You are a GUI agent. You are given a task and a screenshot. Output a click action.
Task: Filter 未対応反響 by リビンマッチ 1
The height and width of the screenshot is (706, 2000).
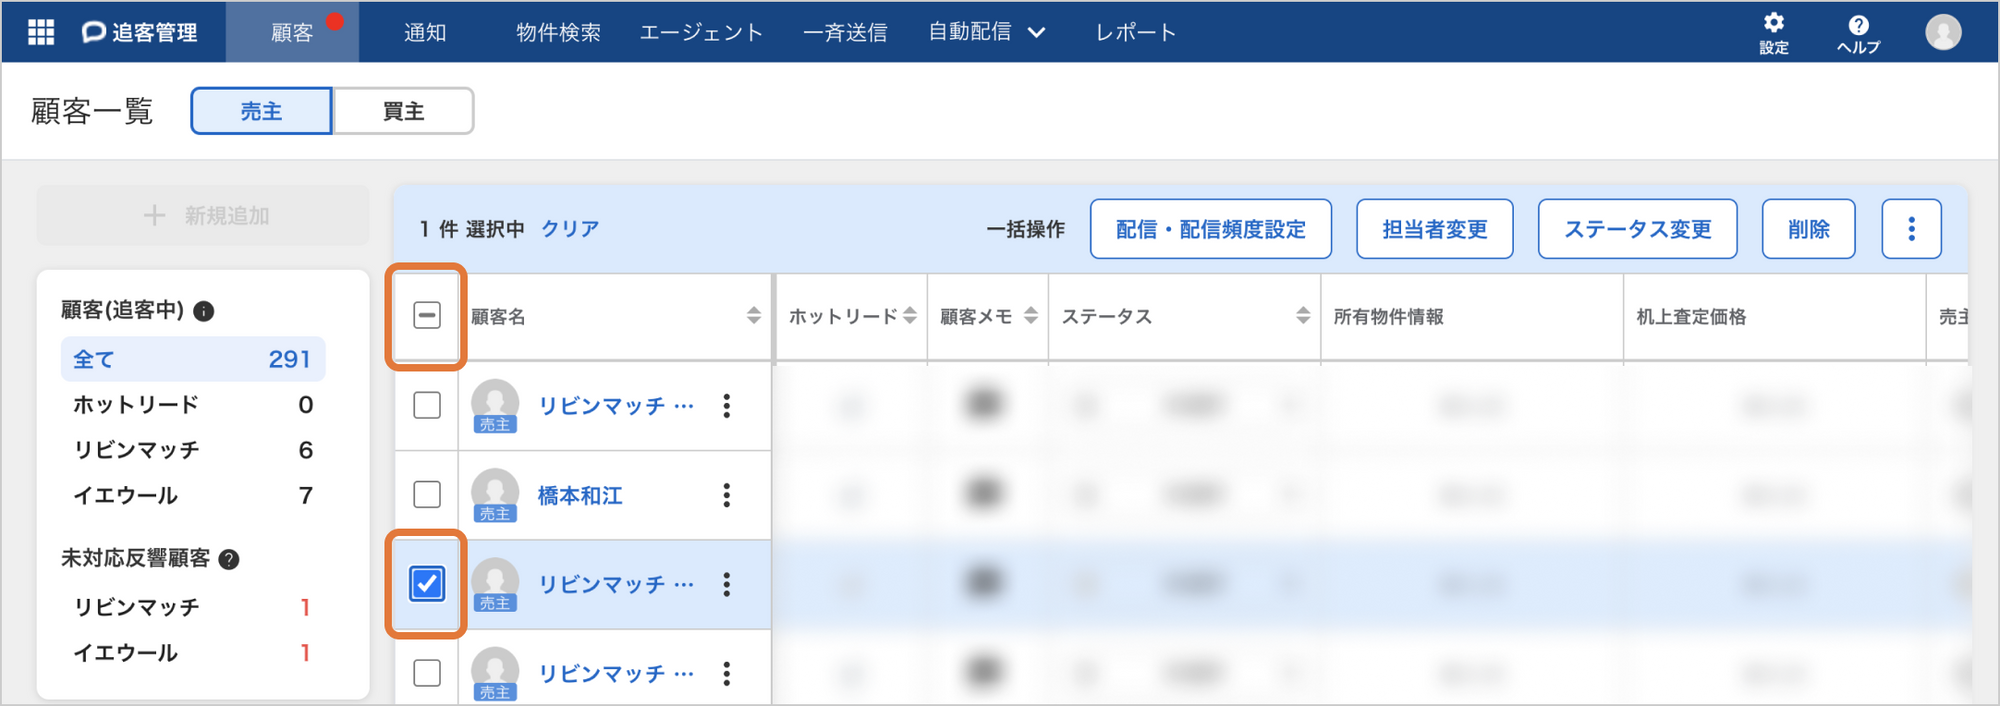tap(193, 607)
